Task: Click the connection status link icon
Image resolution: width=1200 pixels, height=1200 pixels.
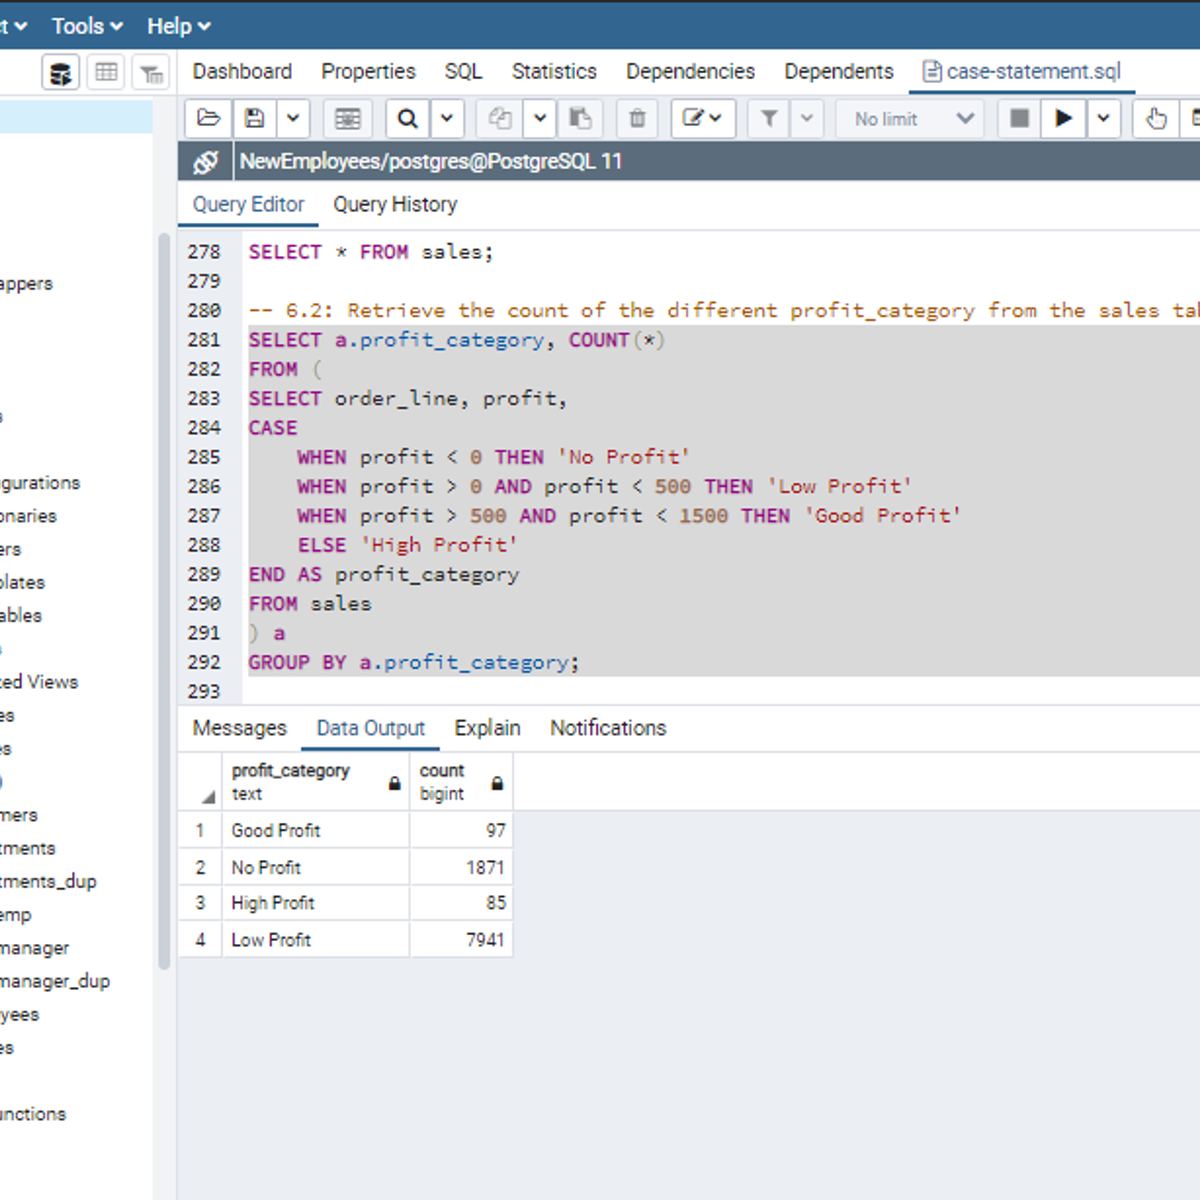Action: pyautogui.click(x=206, y=162)
